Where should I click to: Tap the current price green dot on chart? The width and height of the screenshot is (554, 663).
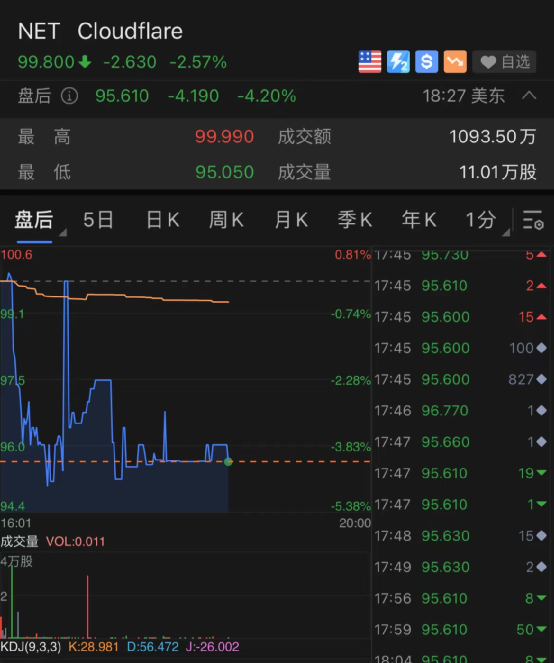[x=228, y=462]
